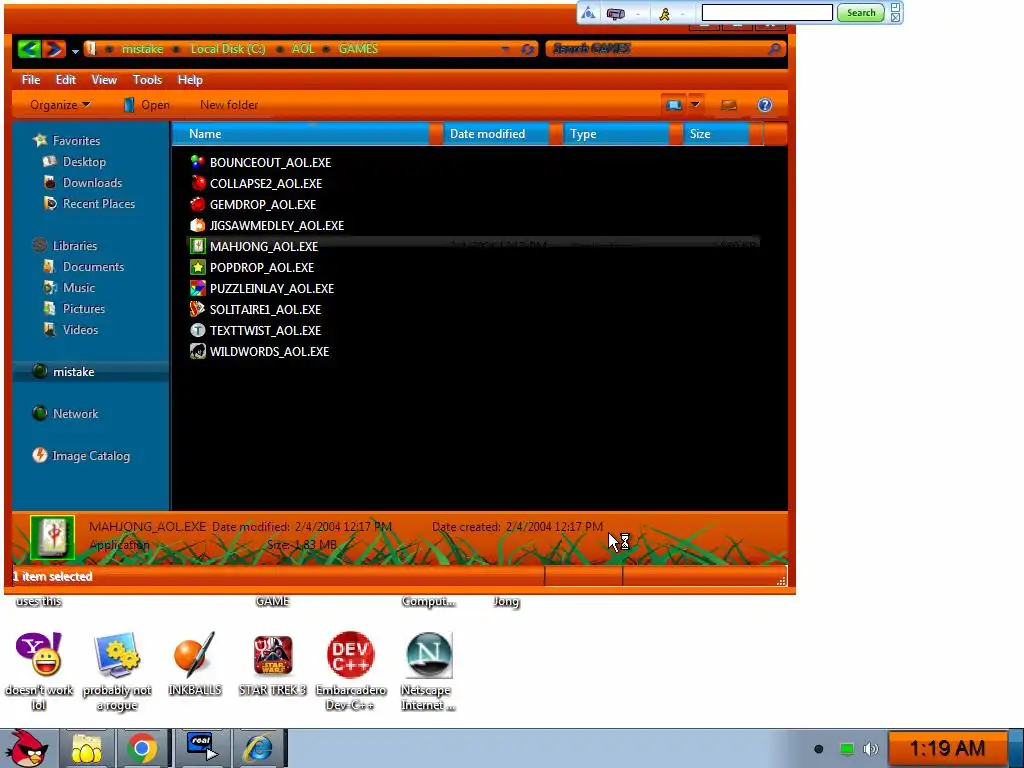Open the Tools menu
The width and height of the screenshot is (1024, 768).
[147, 80]
